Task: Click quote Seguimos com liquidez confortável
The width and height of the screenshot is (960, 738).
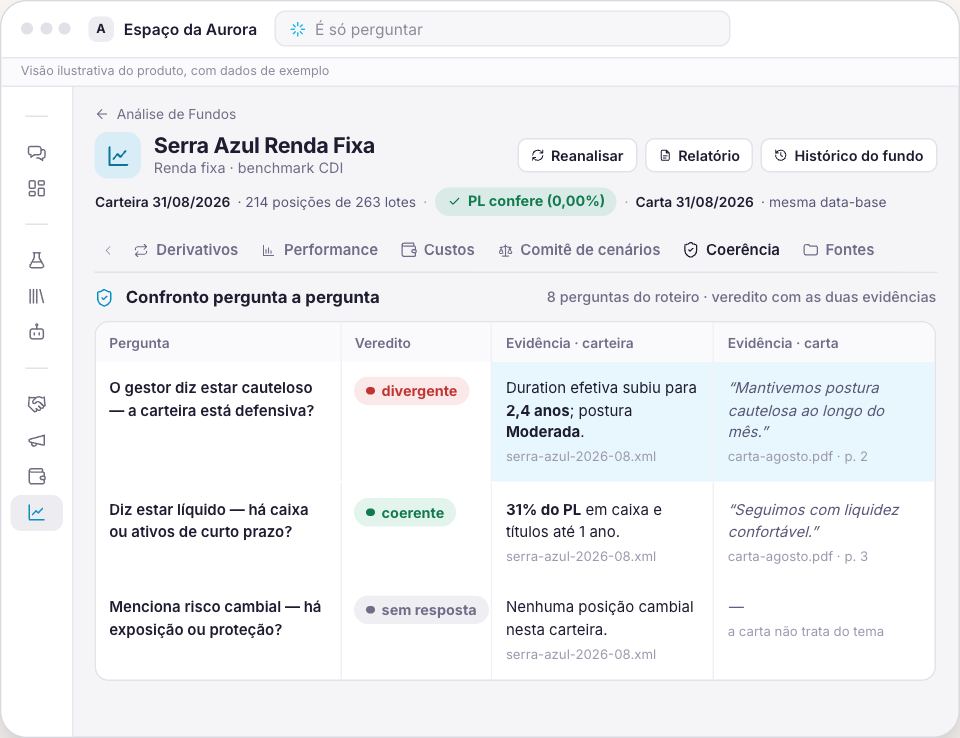Action: (814, 521)
